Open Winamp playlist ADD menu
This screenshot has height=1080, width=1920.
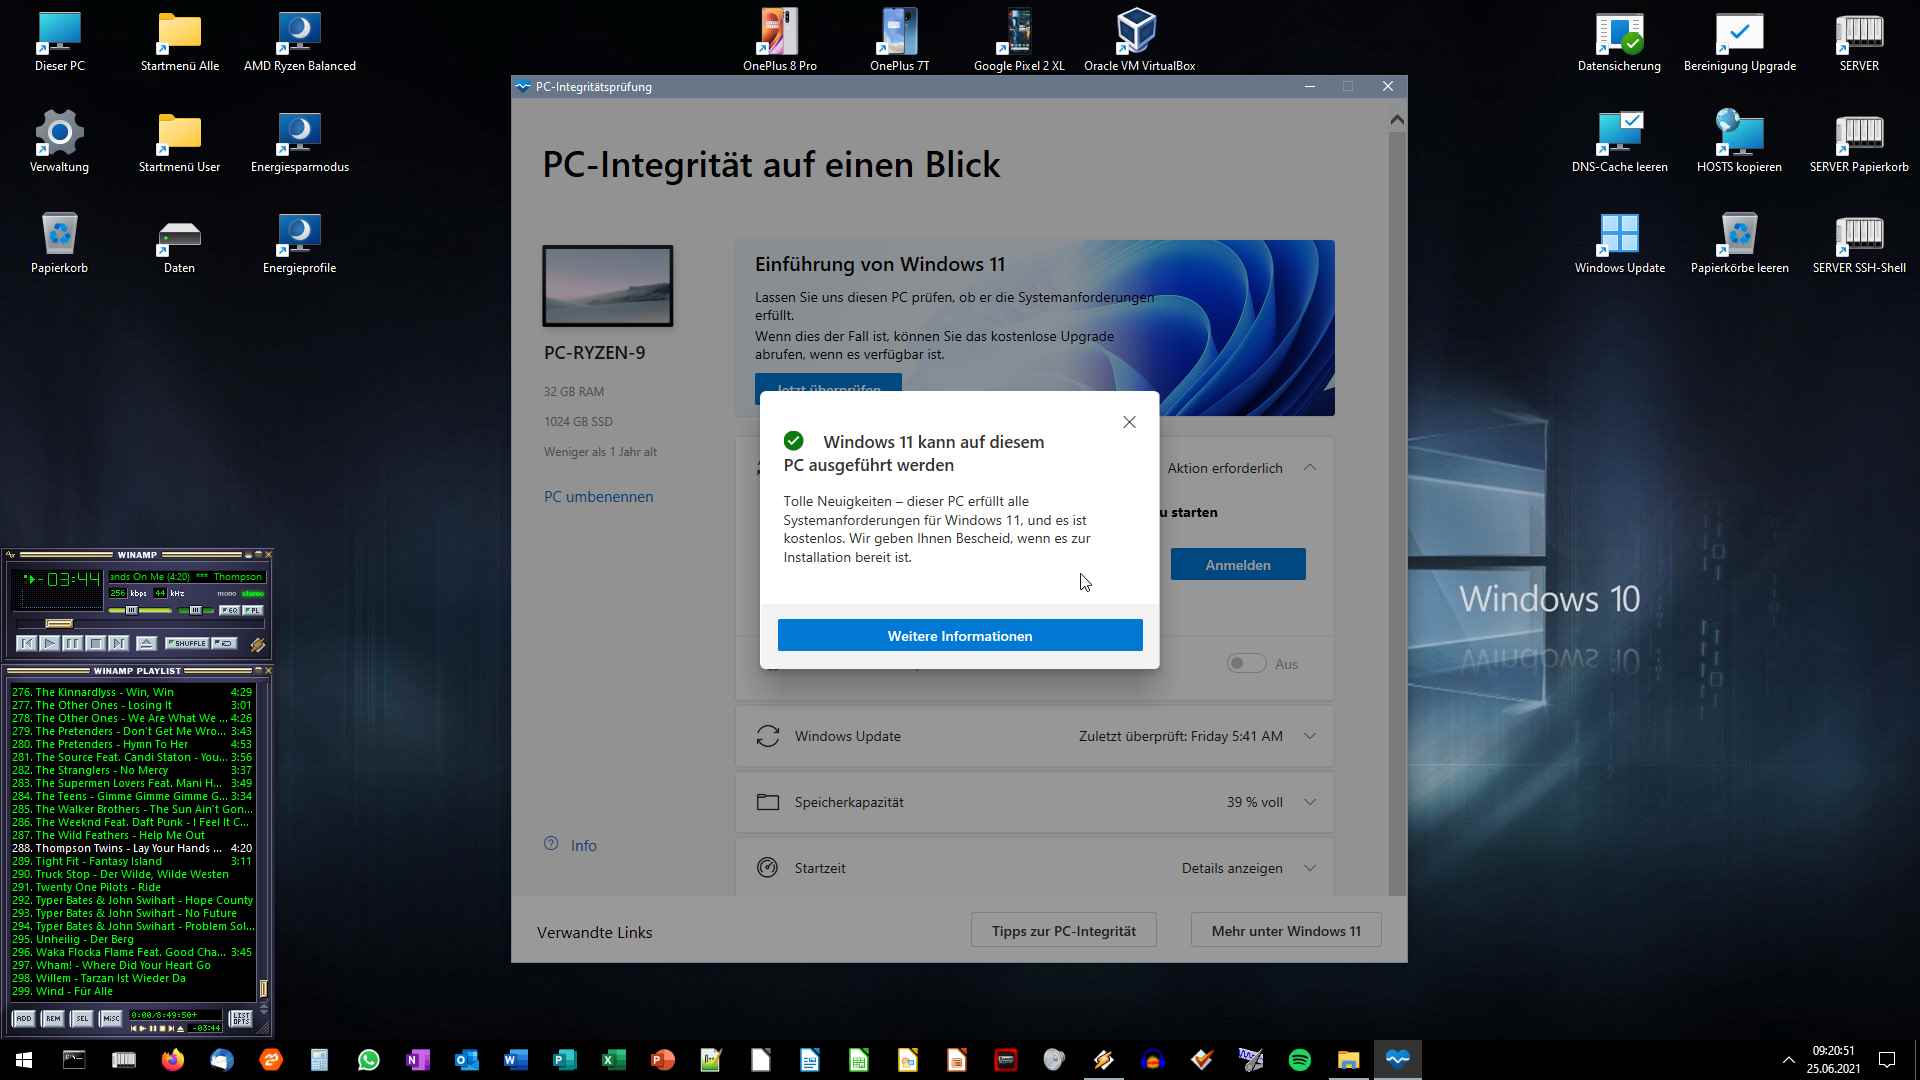[x=24, y=1018]
